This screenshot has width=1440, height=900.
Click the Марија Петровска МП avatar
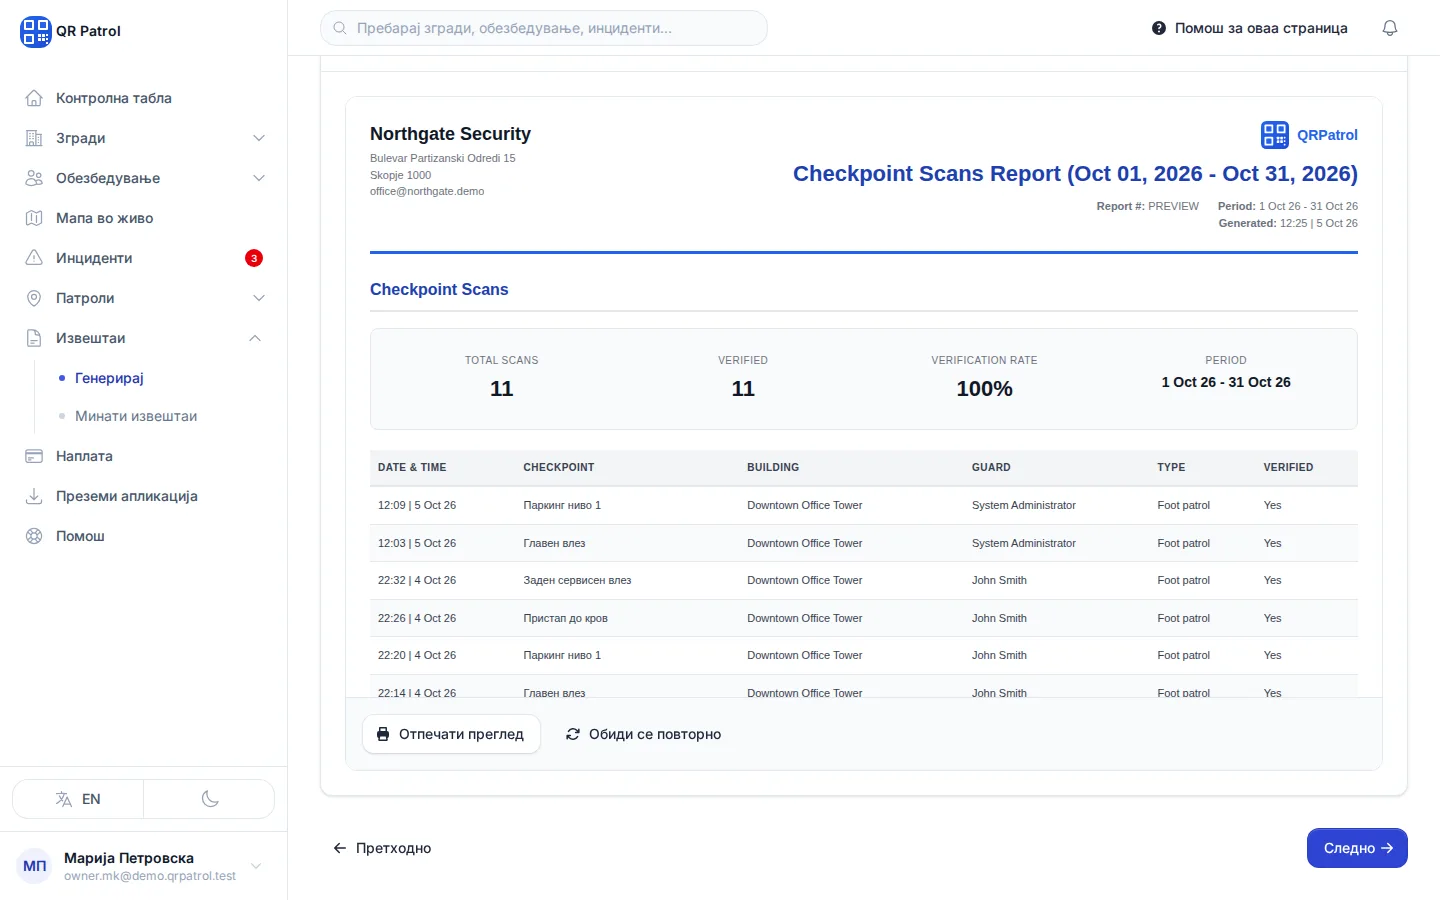click(x=35, y=866)
